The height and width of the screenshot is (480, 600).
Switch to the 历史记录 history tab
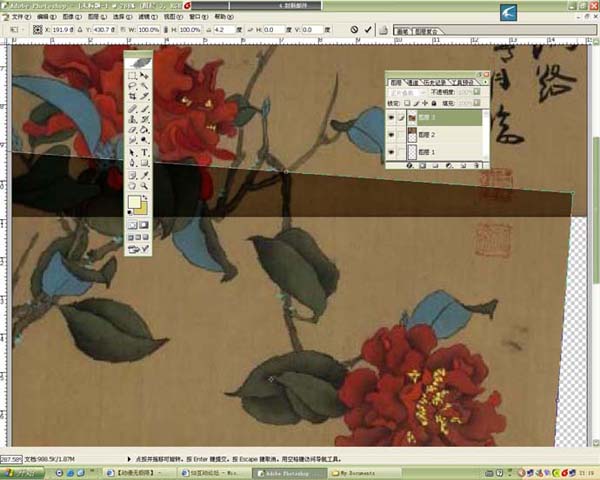coord(435,82)
